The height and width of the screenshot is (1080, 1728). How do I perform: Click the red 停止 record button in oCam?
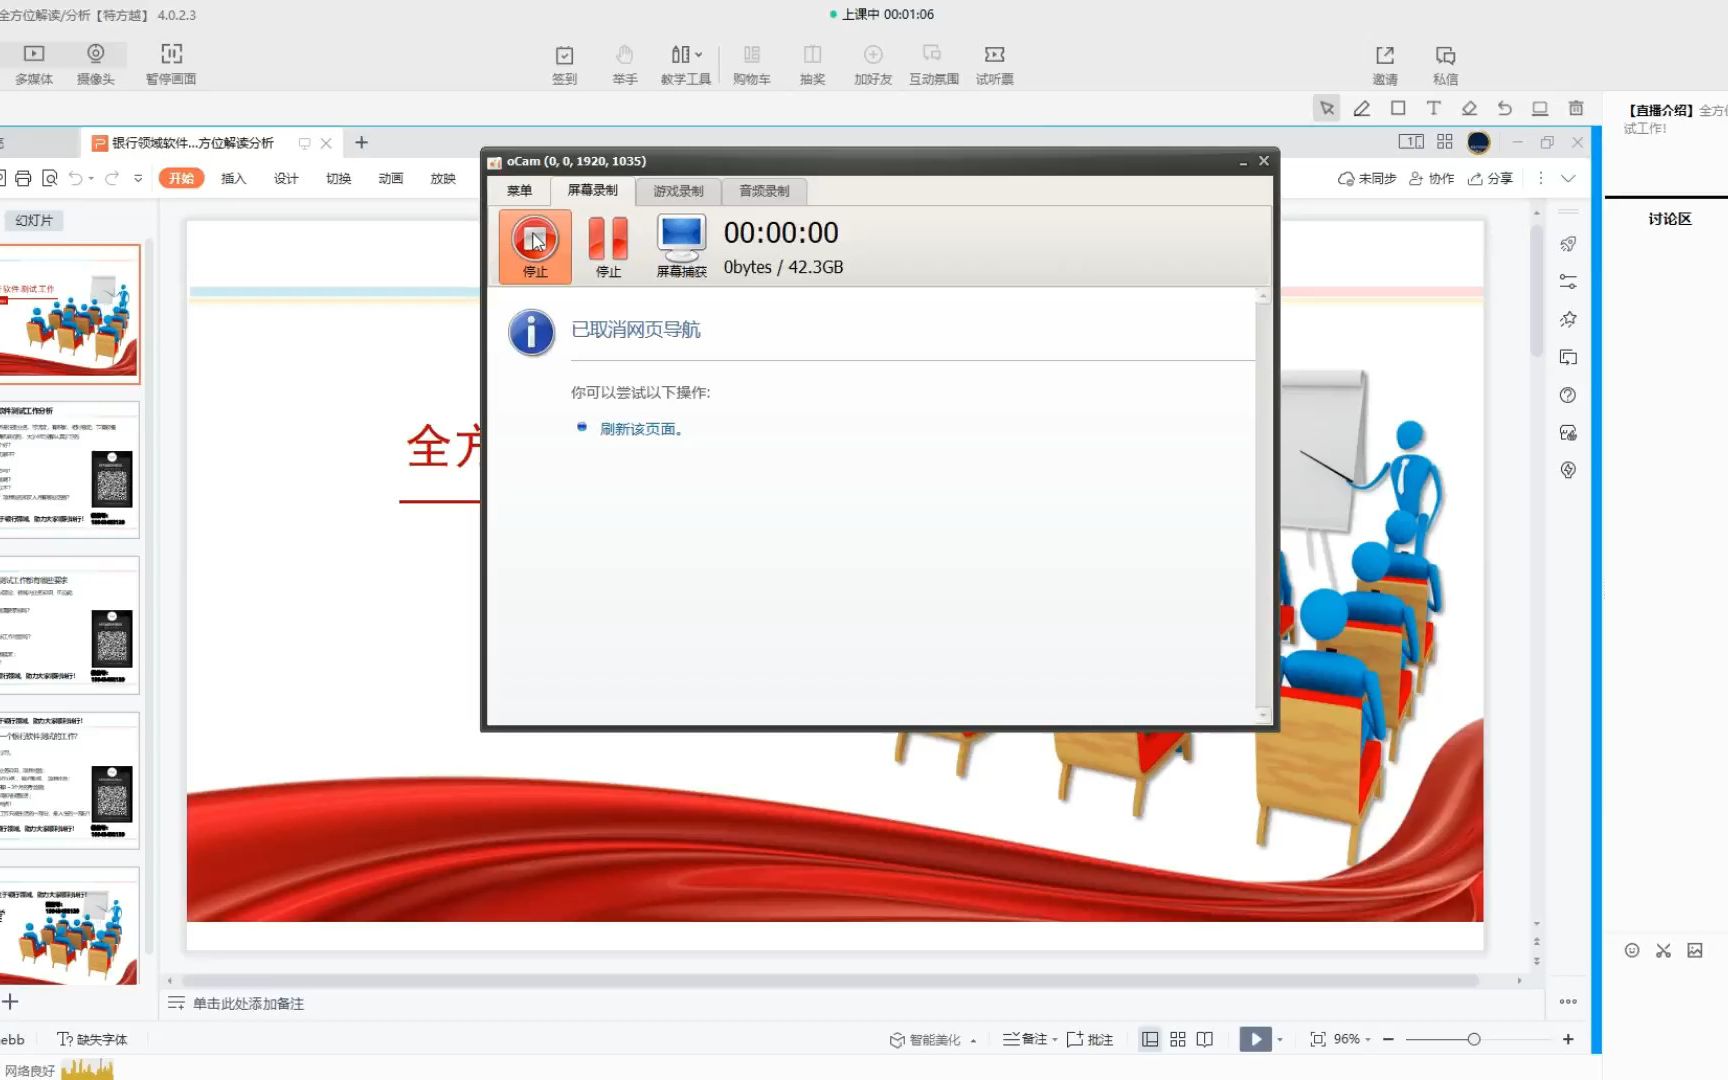click(535, 246)
